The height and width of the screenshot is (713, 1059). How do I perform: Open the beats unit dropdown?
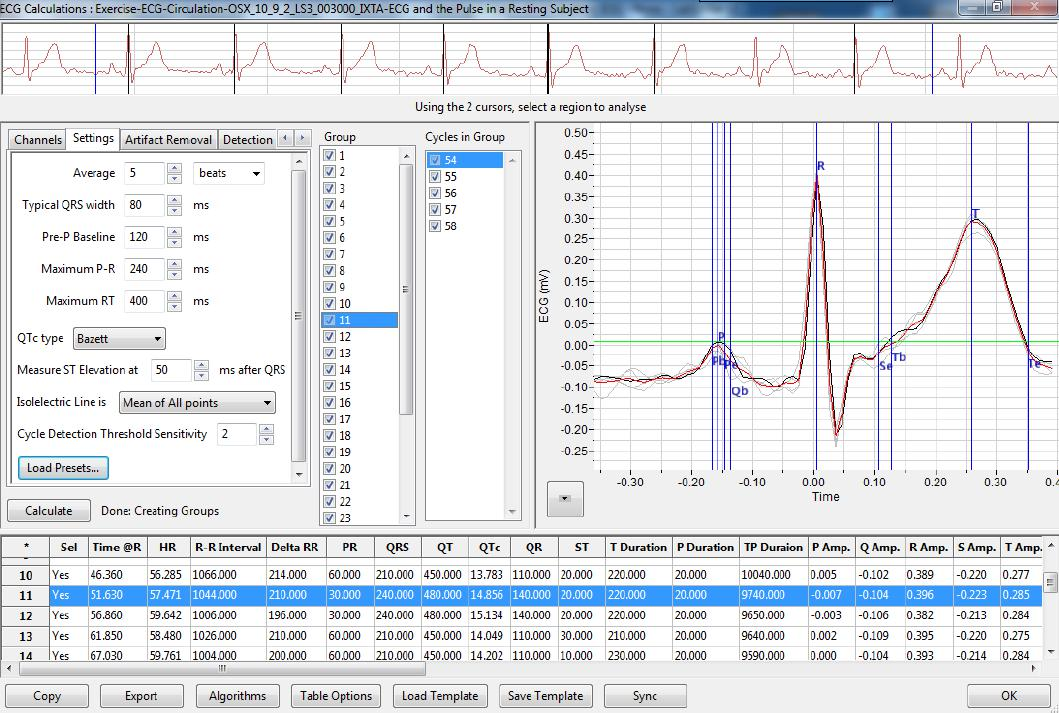tap(228, 173)
